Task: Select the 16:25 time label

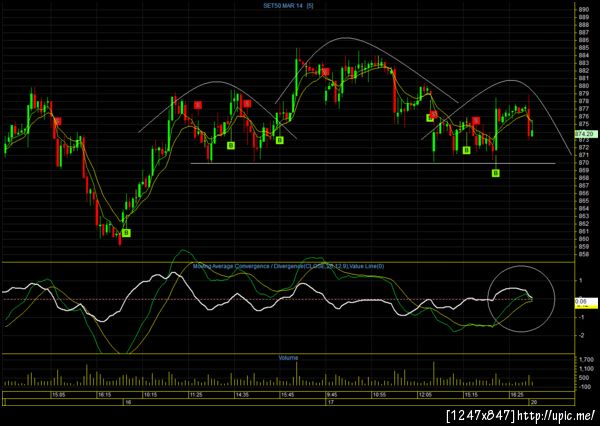Action: click(x=517, y=395)
